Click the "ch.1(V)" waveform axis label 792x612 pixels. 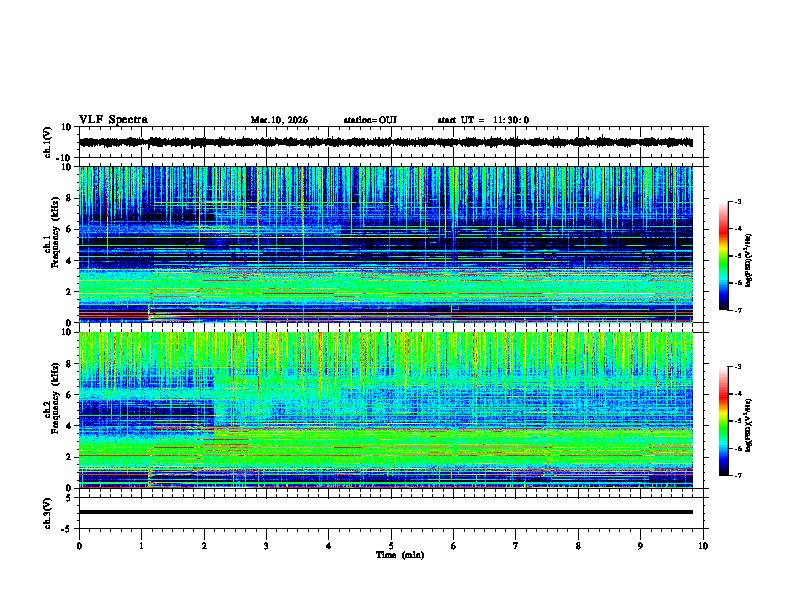48,142
